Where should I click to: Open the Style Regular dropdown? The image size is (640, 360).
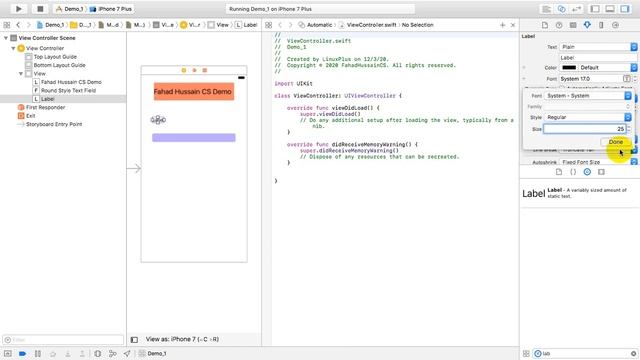coord(588,117)
